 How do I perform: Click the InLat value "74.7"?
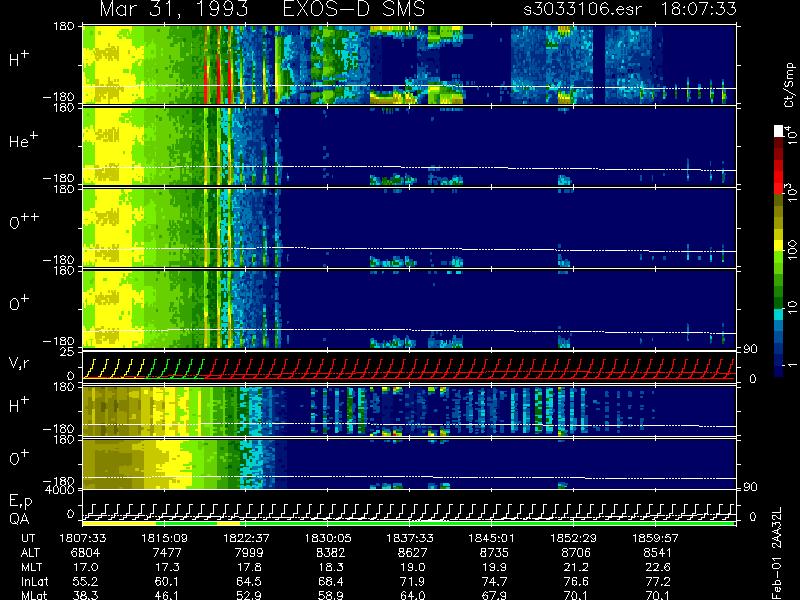click(494, 582)
